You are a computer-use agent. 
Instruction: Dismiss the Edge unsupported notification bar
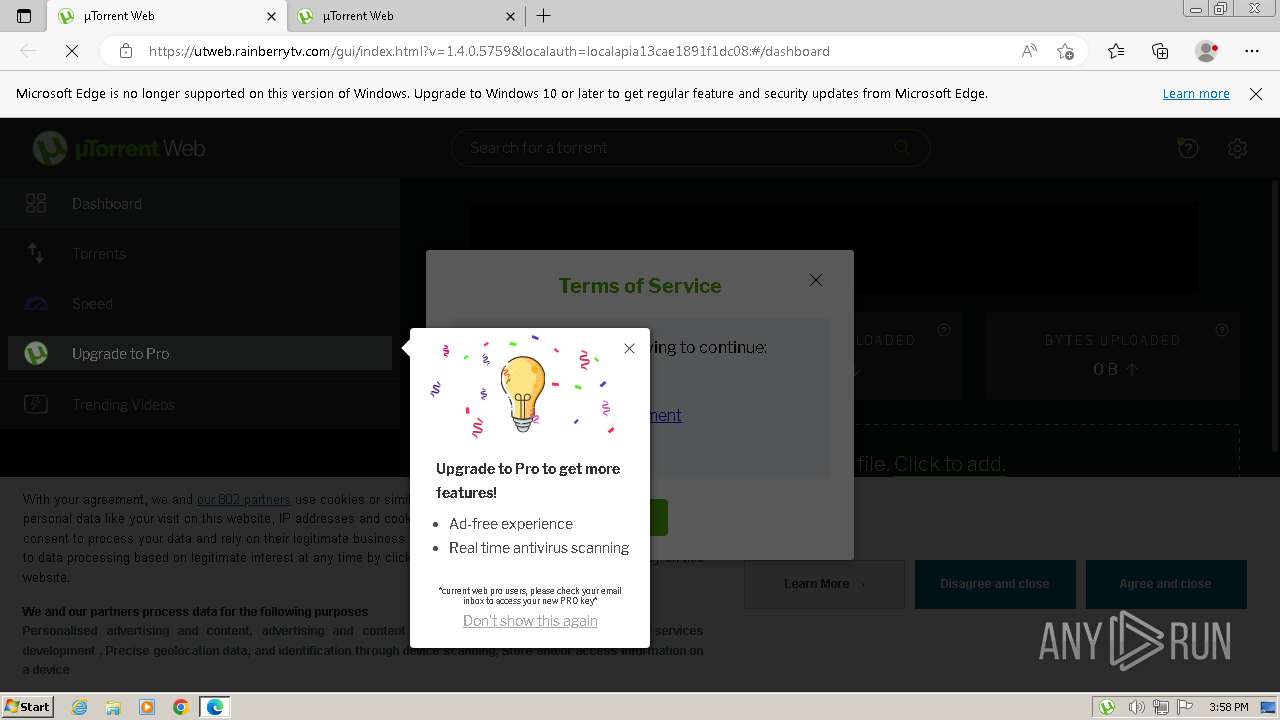(x=1256, y=93)
